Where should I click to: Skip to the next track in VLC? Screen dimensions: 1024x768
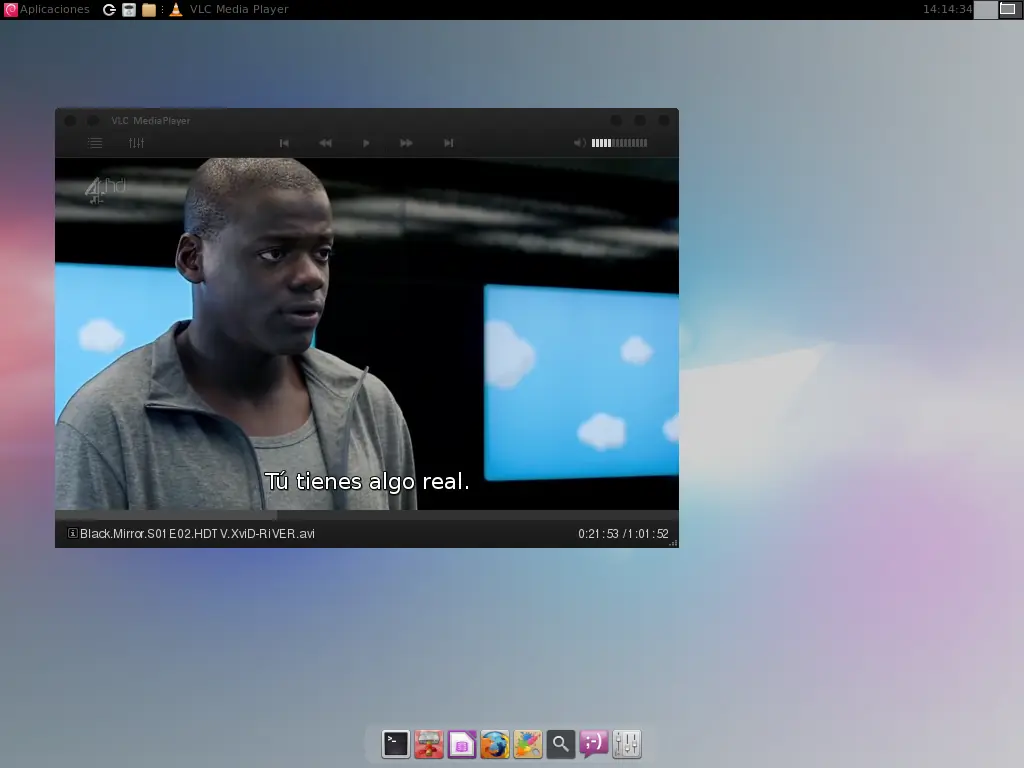click(449, 143)
